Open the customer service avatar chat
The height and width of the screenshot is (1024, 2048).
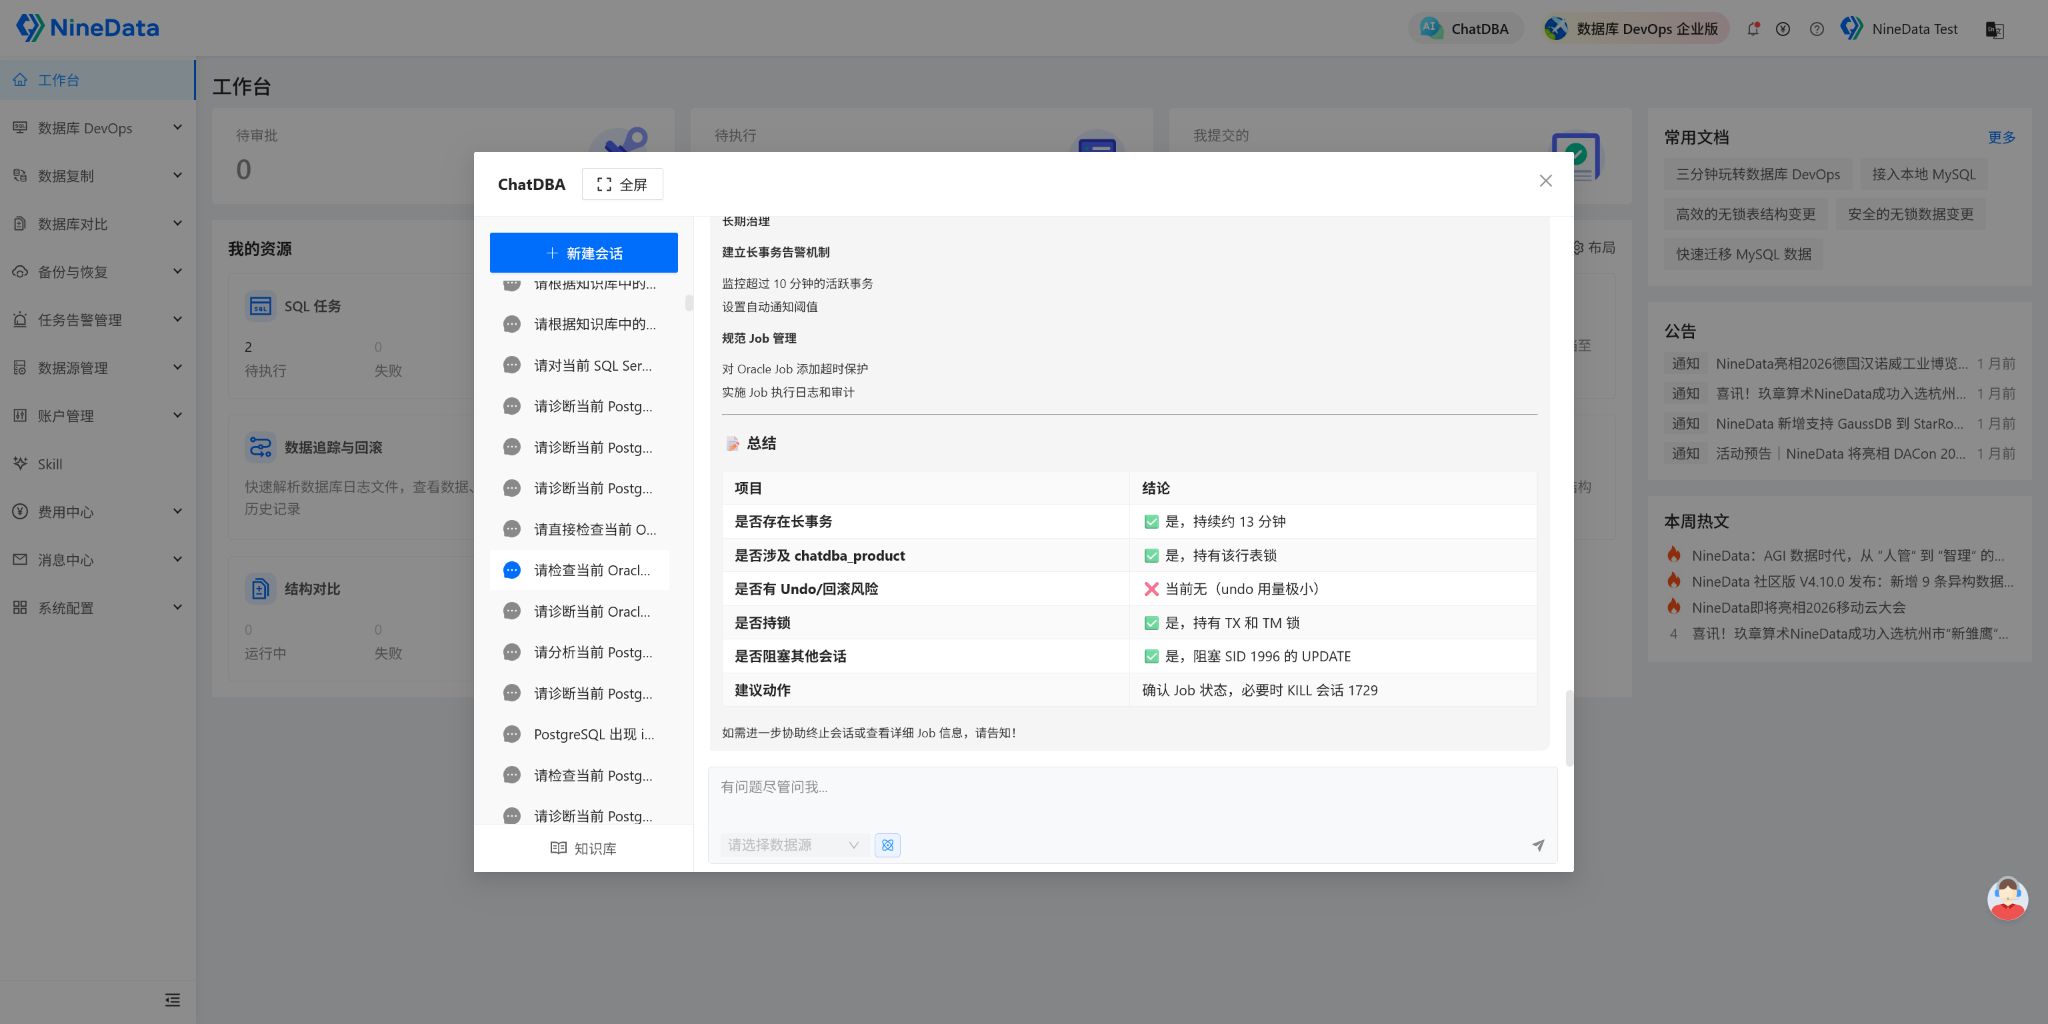(x=2007, y=899)
